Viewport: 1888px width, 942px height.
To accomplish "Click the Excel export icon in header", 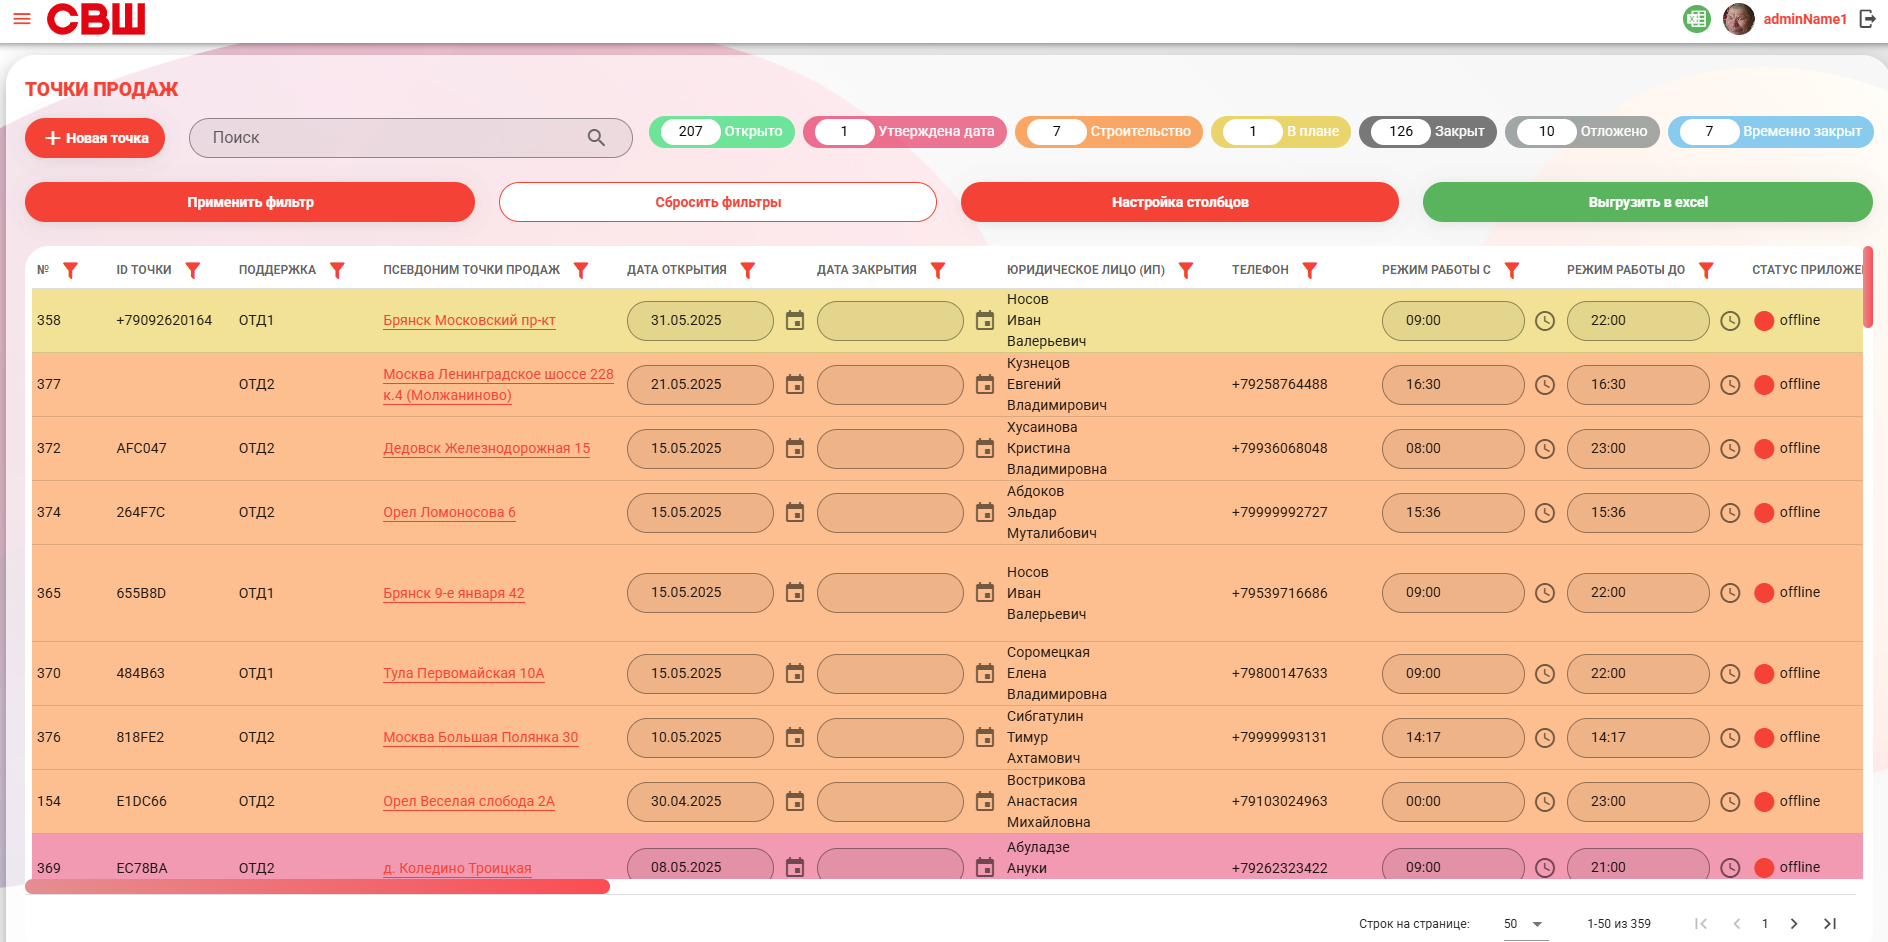I will point(1697,19).
